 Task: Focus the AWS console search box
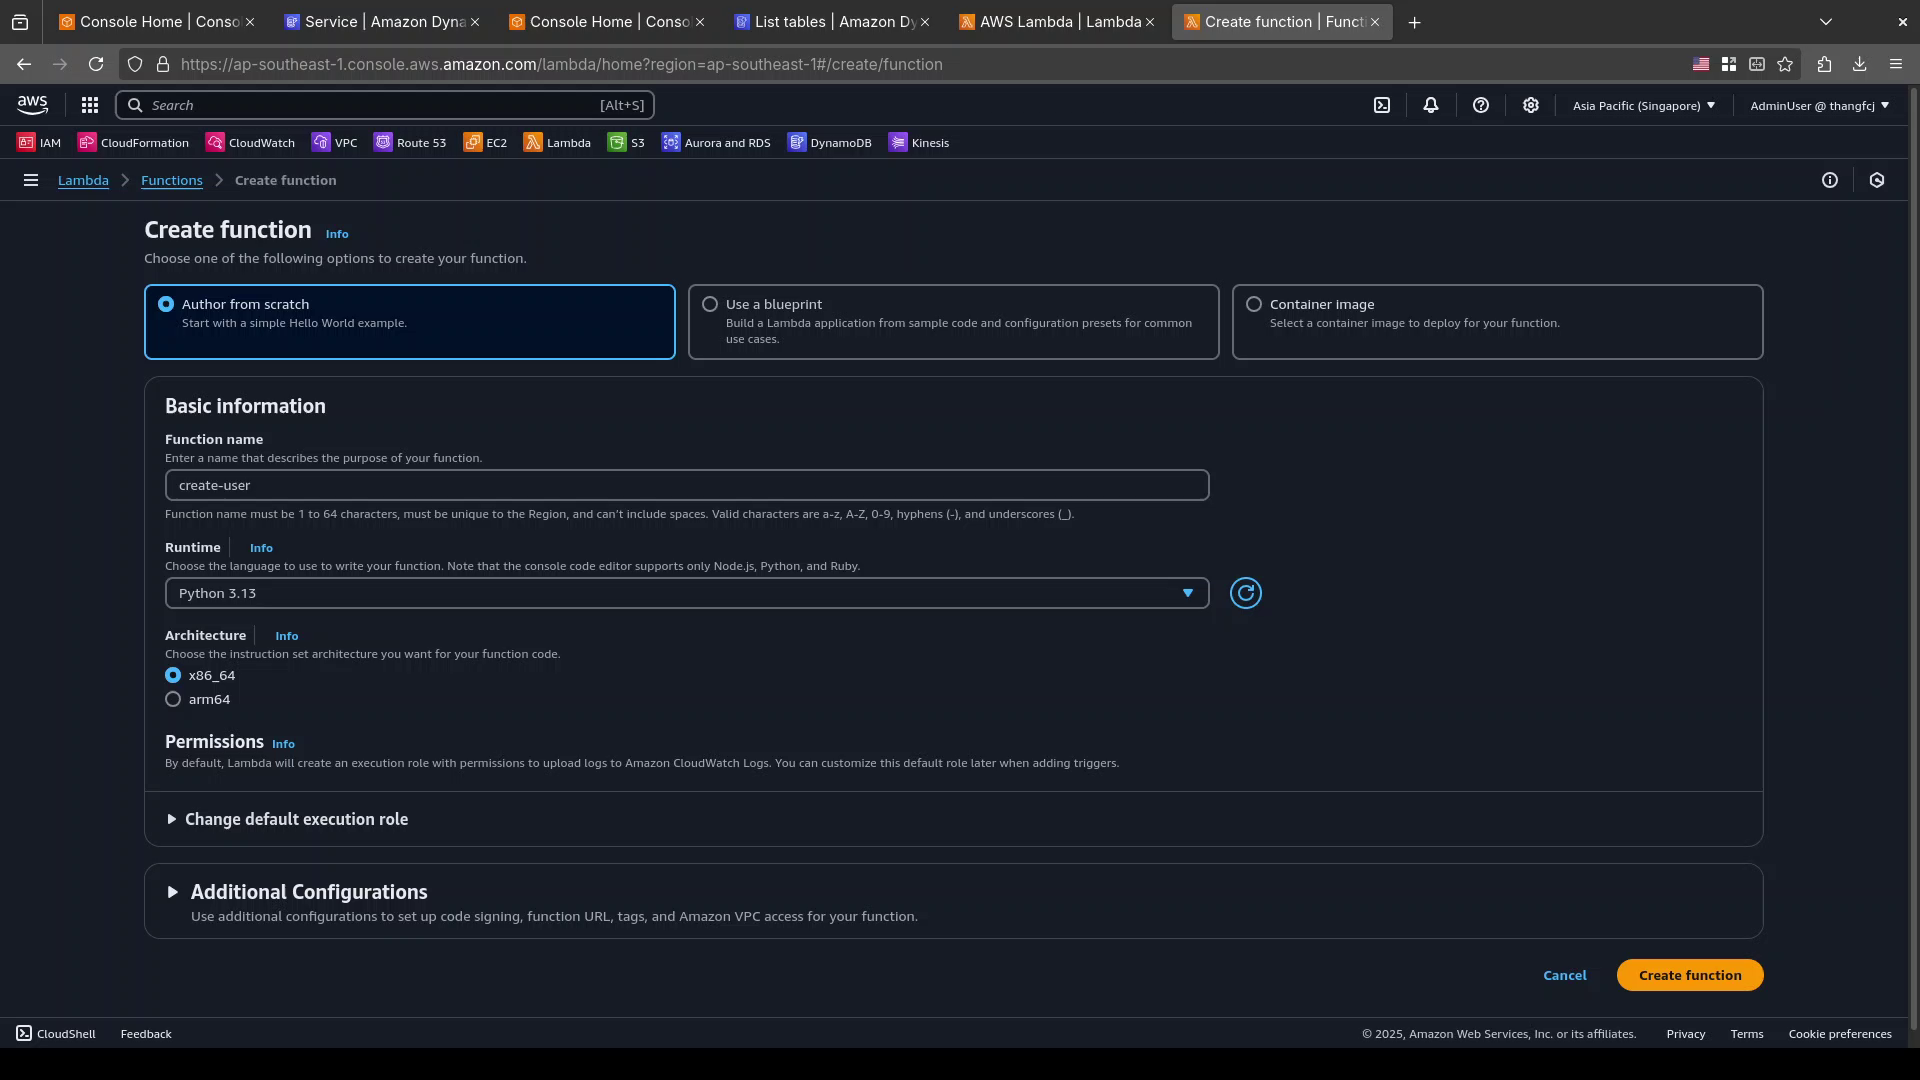(x=385, y=105)
